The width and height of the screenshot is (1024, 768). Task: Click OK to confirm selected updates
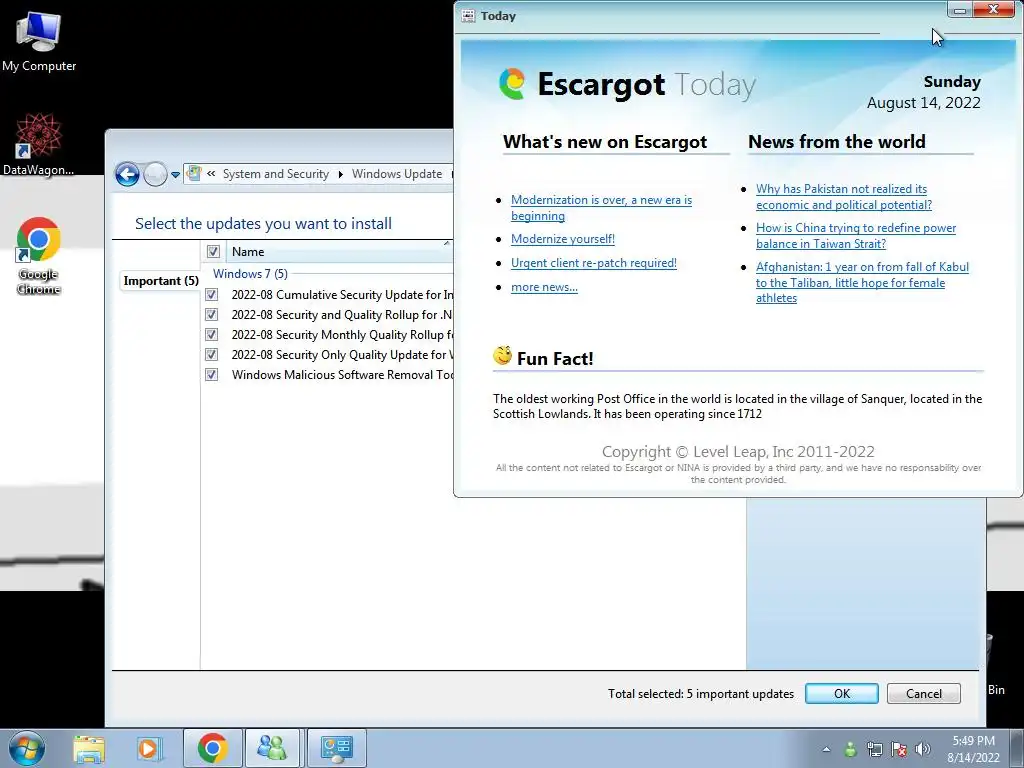pos(841,694)
